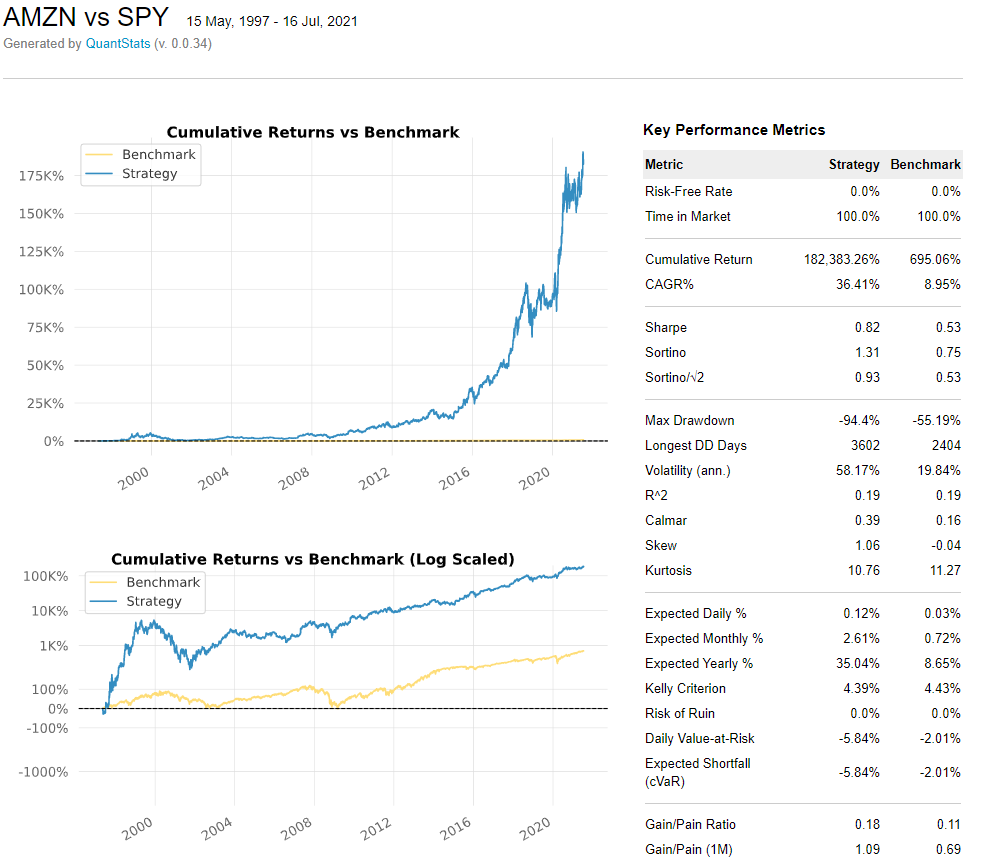
Task: Click the Sortino strategy value 1.31
Action: 867,353
